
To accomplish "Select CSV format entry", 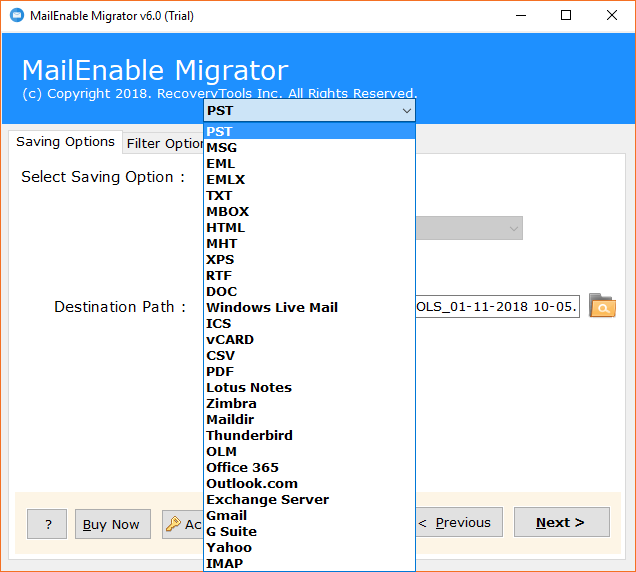I will pos(309,355).
